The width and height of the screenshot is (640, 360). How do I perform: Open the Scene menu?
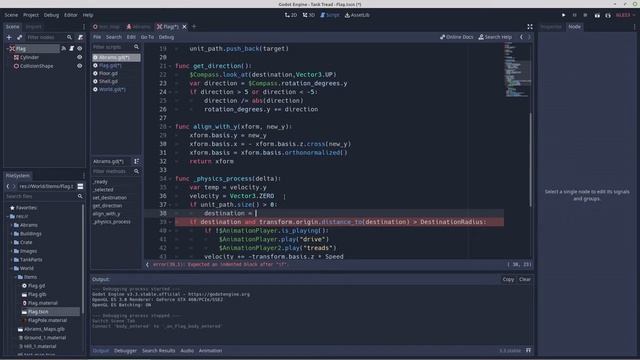click(x=11, y=15)
